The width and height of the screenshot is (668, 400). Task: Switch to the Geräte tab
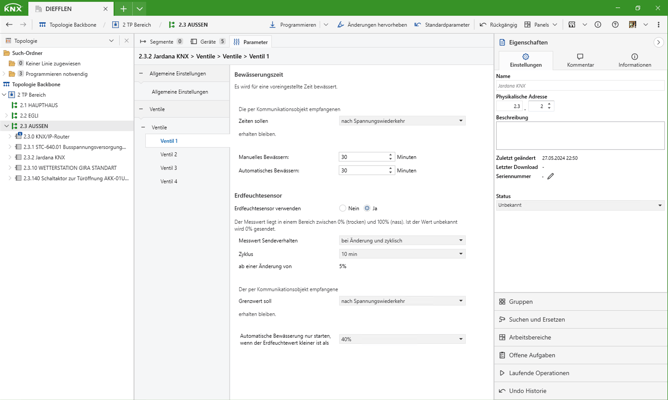[208, 42]
